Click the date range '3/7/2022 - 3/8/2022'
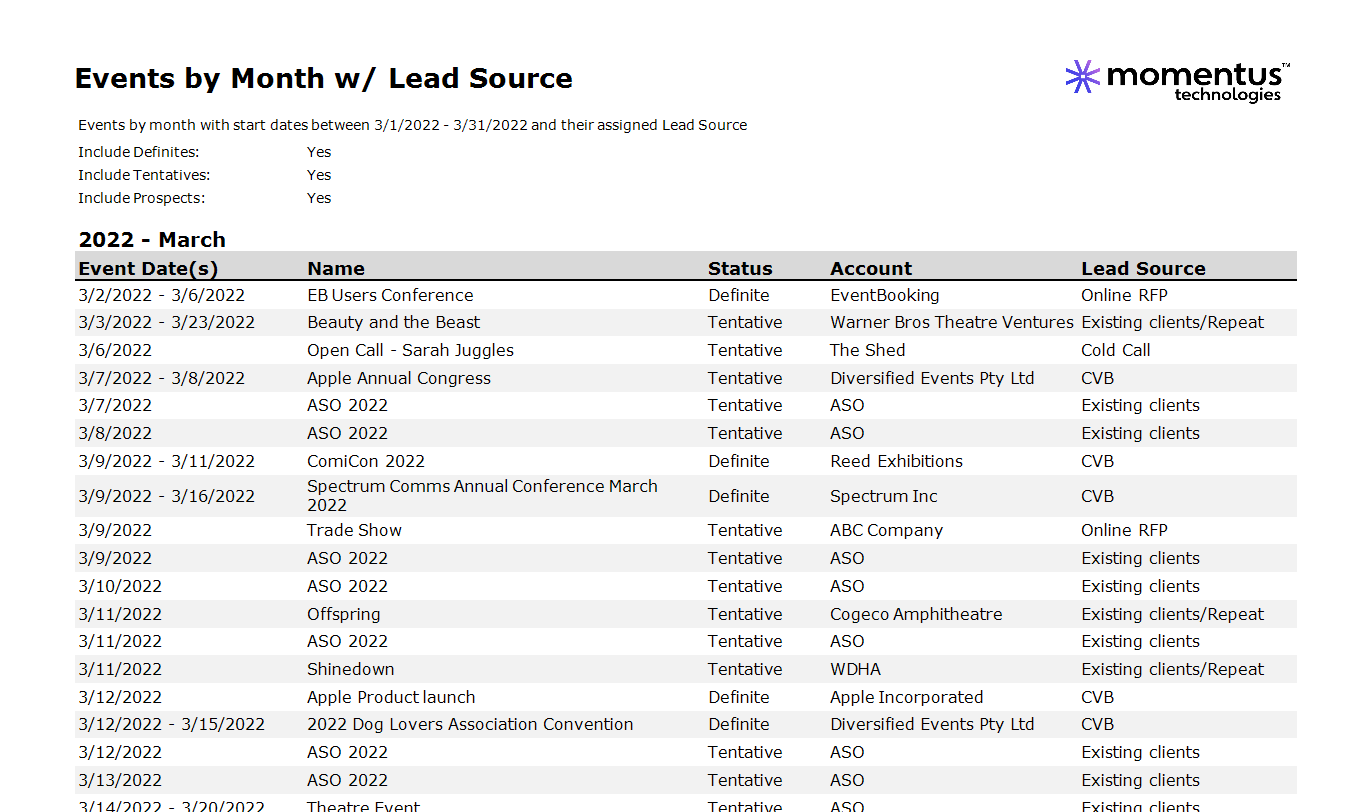The width and height of the screenshot is (1370, 812). (162, 378)
